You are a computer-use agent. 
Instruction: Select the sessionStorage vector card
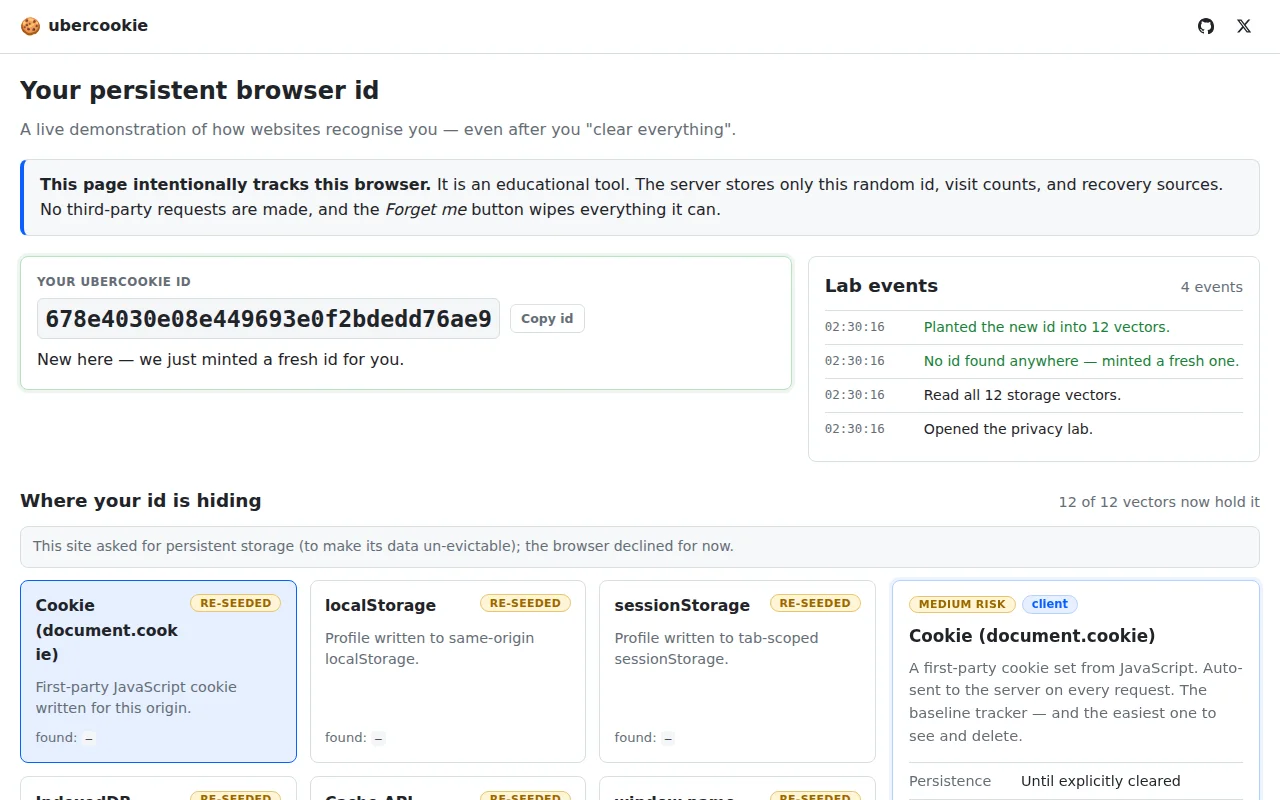click(737, 671)
